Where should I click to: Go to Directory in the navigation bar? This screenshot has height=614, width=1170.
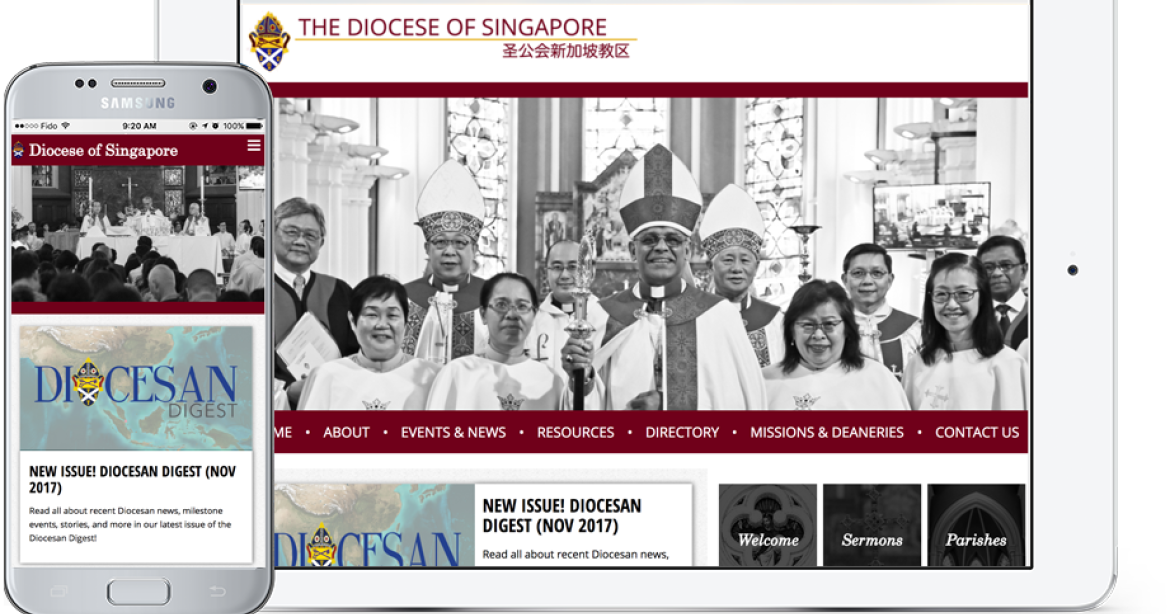pyautogui.click(x=682, y=432)
